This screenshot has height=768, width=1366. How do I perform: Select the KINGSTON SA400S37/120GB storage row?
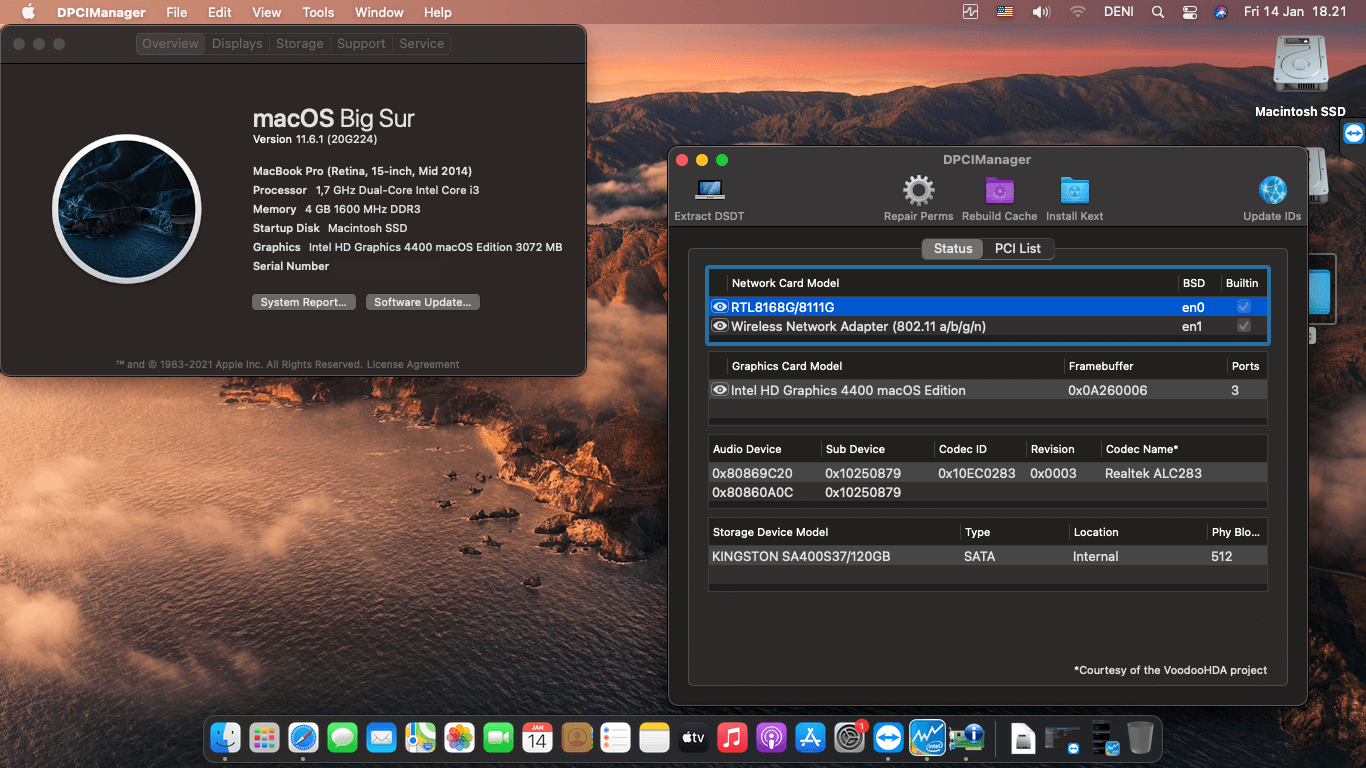pos(988,556)
